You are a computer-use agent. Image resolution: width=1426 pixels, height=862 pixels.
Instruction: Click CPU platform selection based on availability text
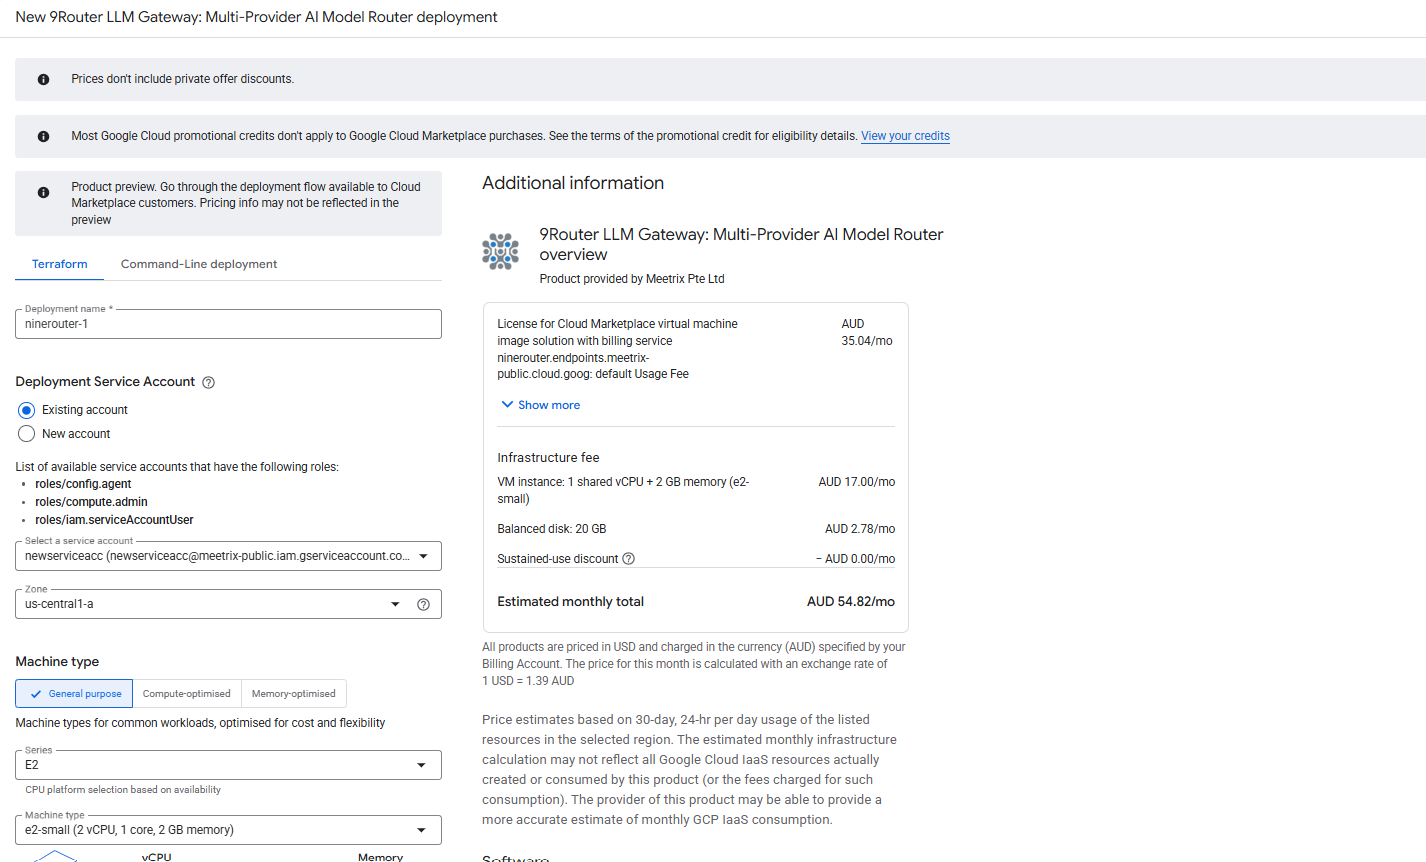pyautogui.click(x=123, y=790)
